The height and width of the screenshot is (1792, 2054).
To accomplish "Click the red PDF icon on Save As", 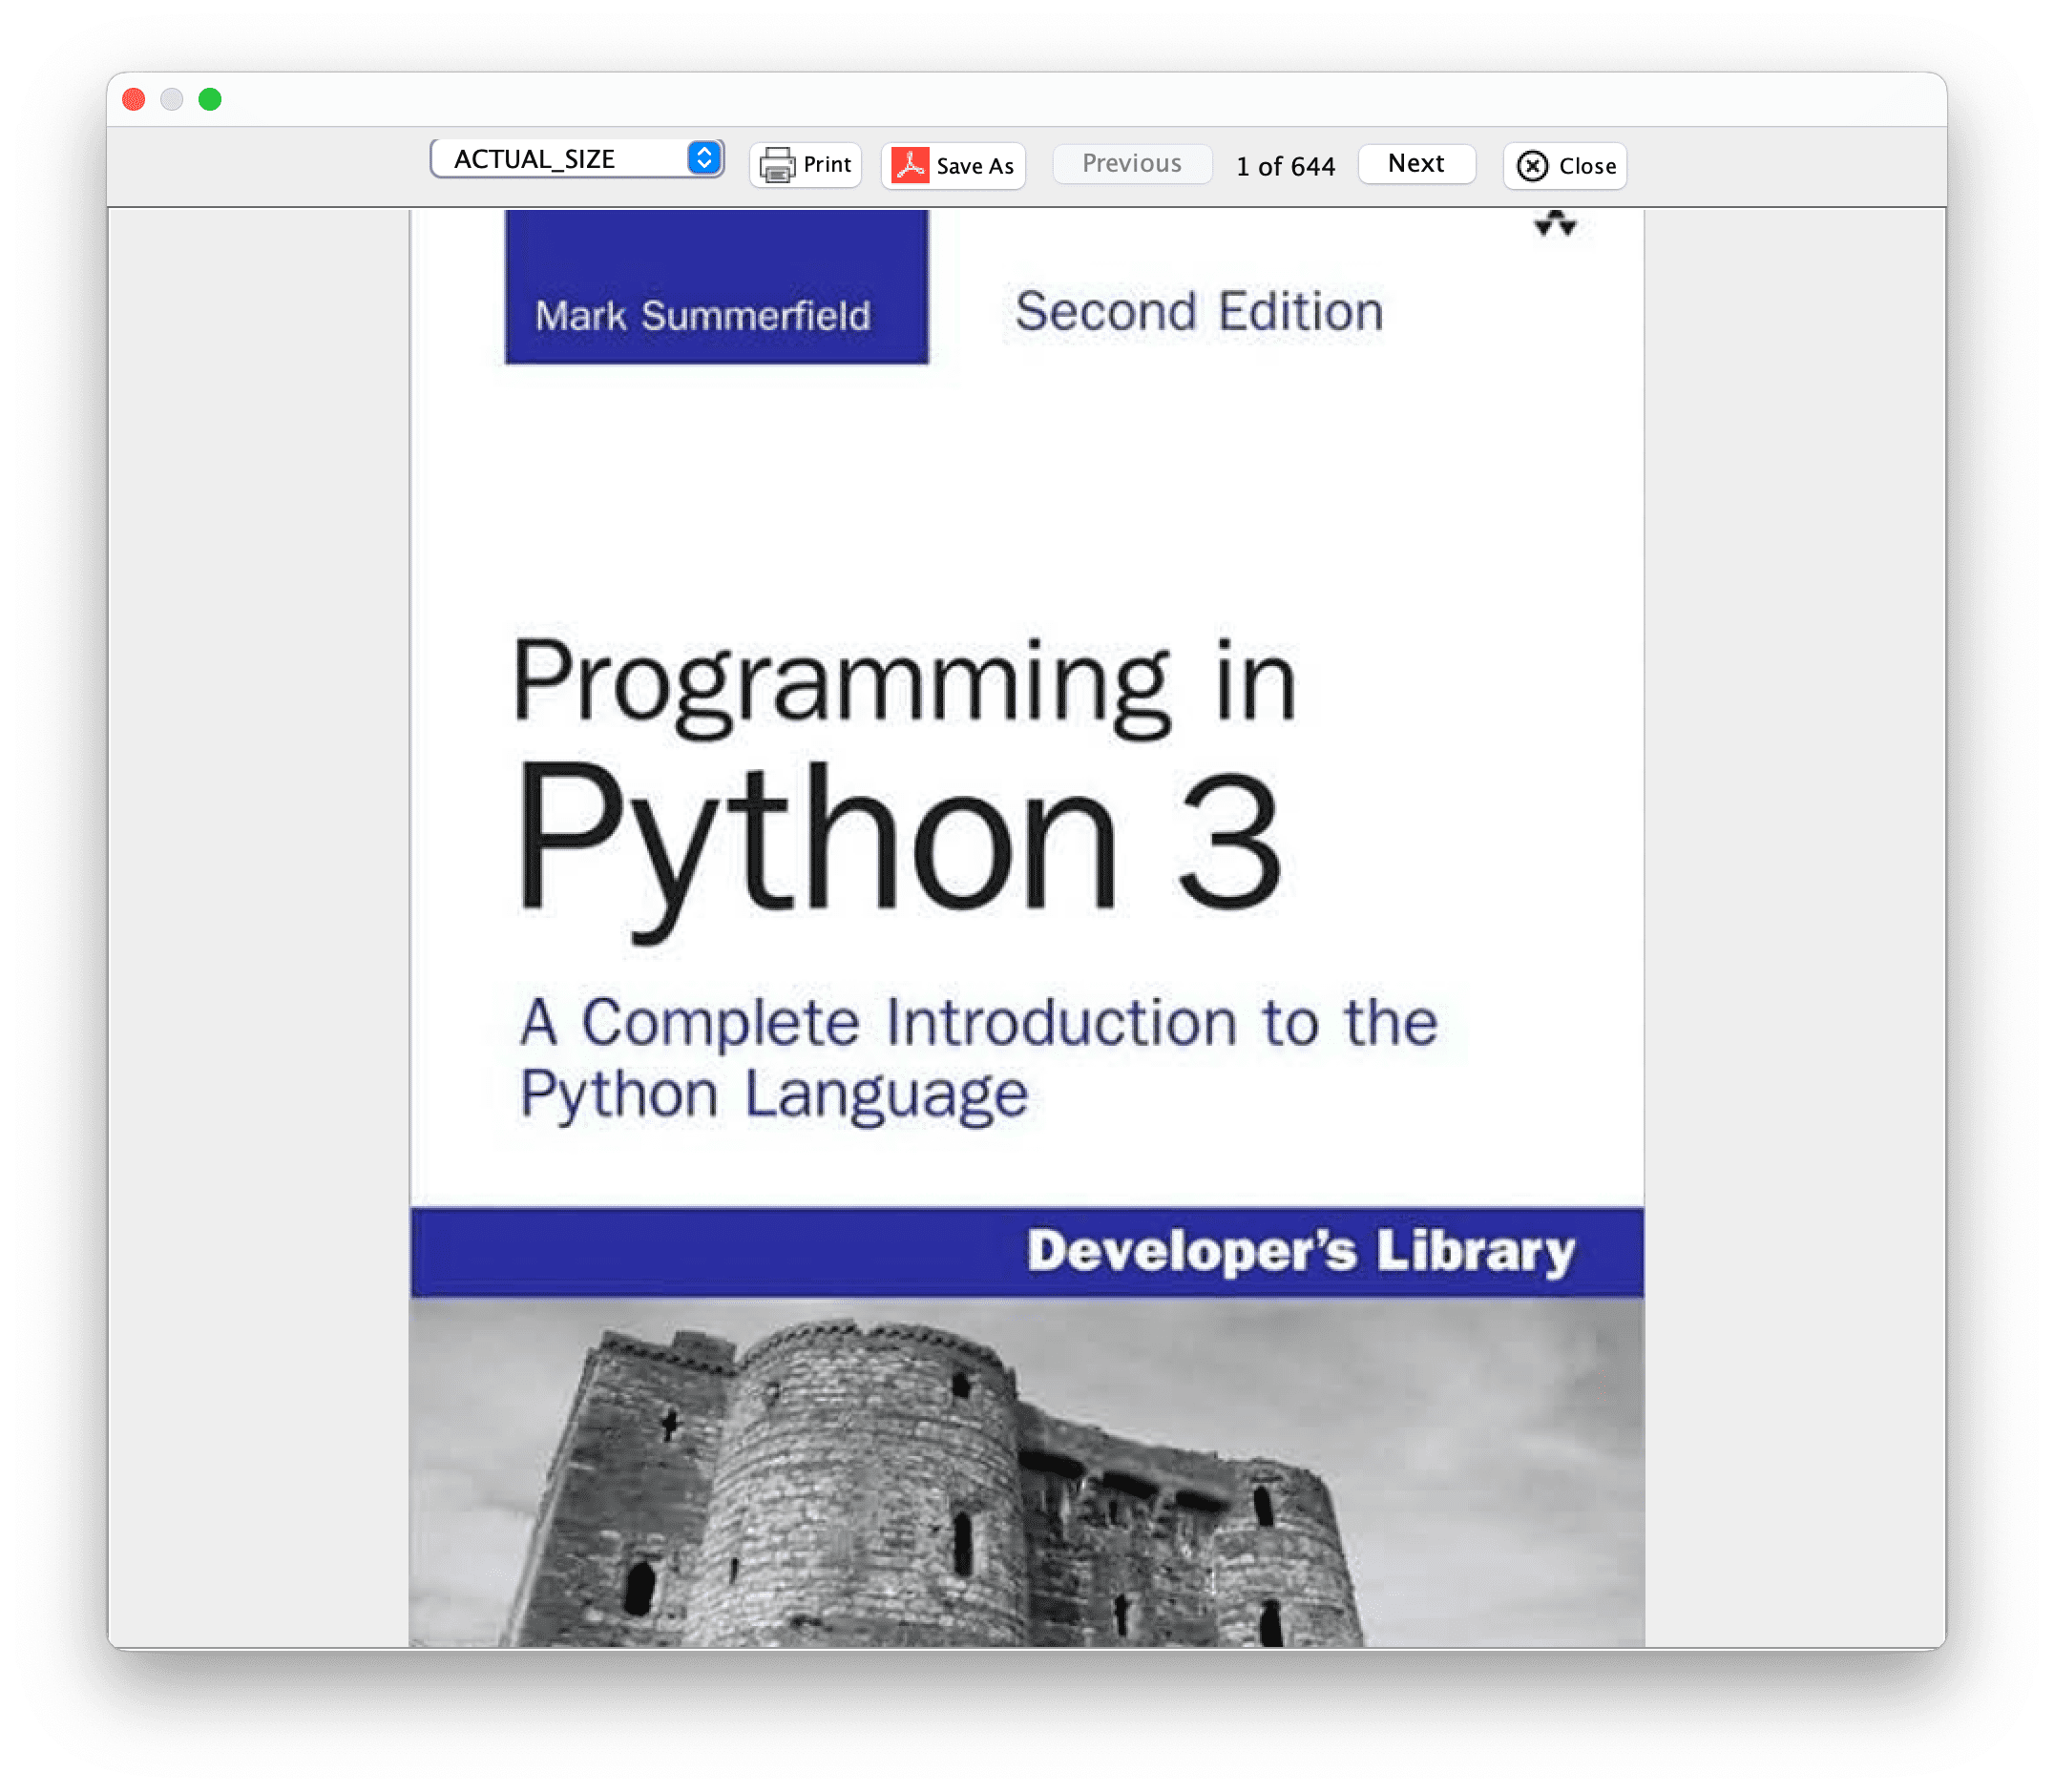I will [910, 165].
